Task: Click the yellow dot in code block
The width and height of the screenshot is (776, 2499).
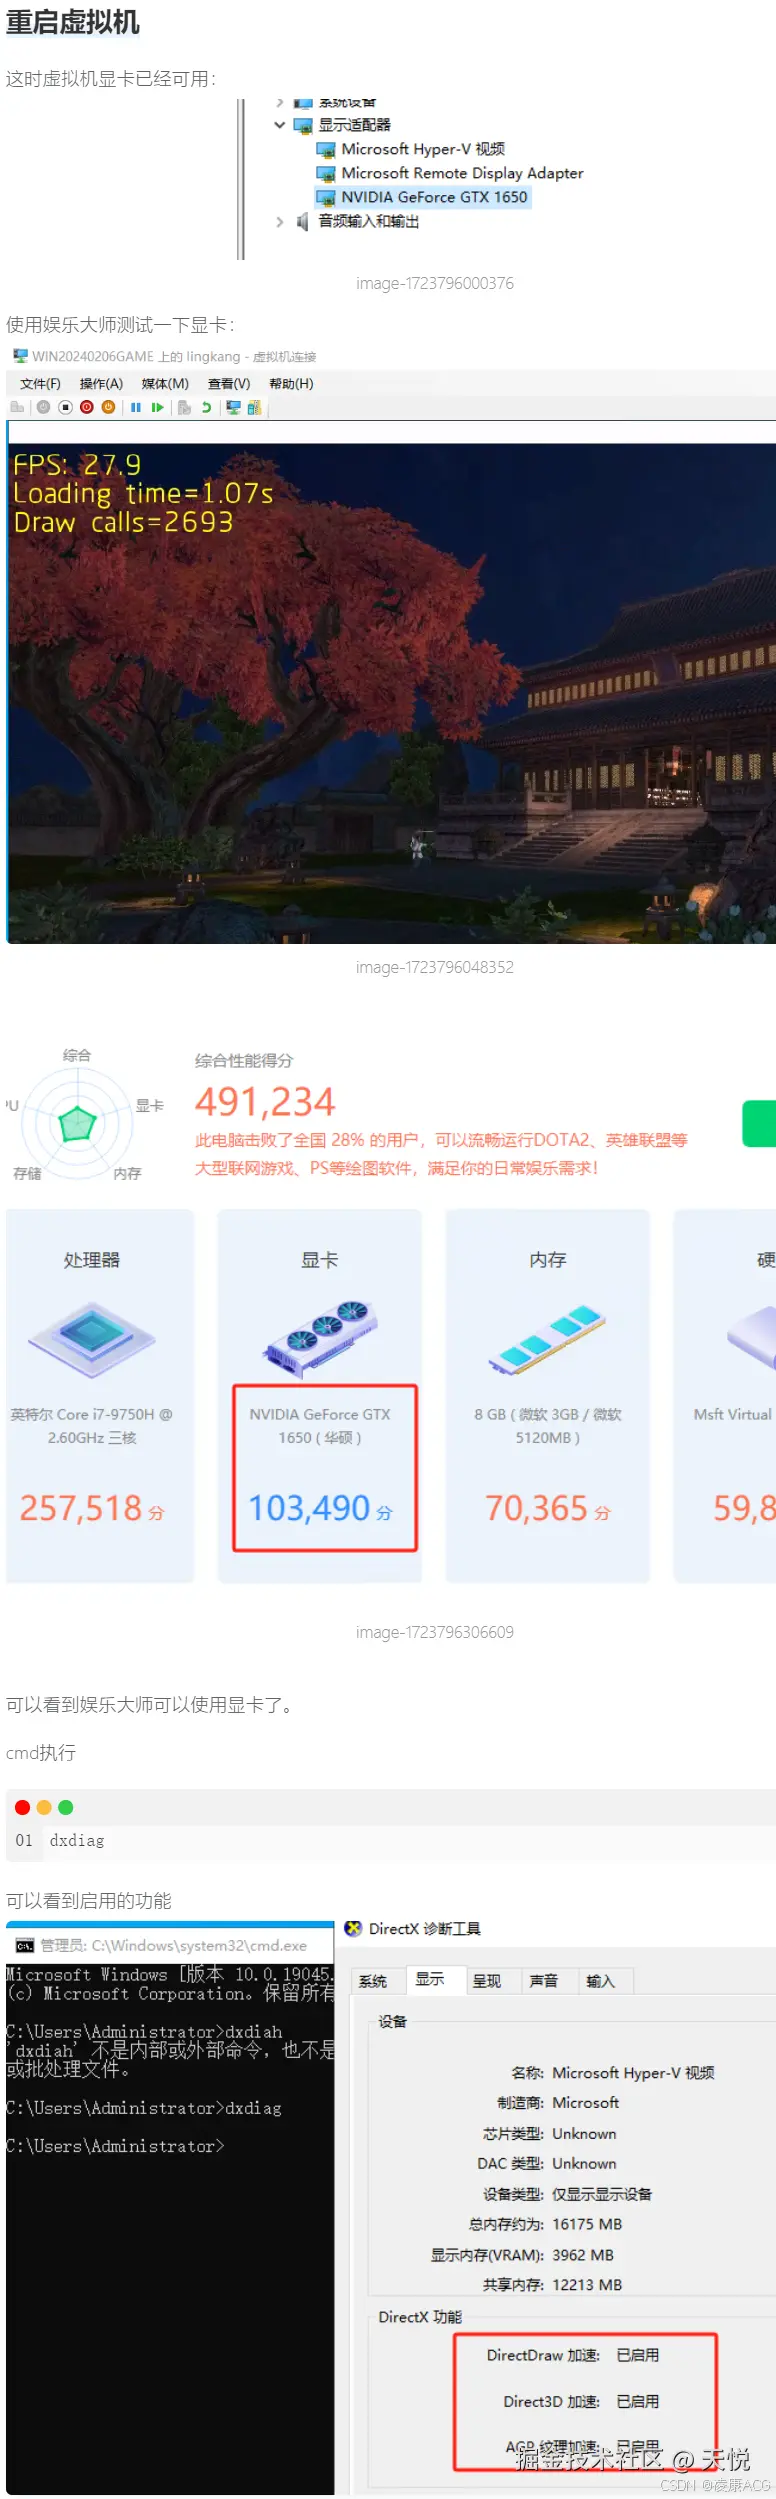Action: (44, 1807)
